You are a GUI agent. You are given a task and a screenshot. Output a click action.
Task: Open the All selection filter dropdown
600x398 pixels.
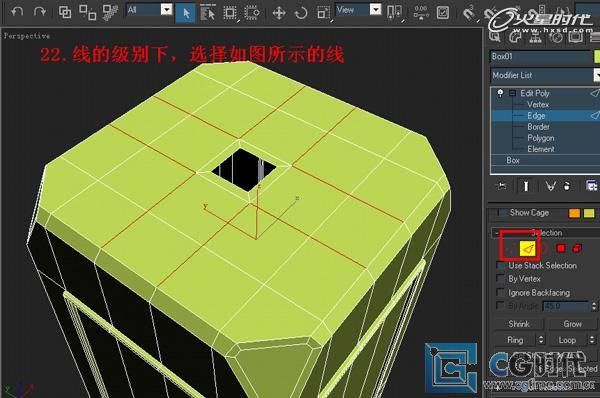149,10
